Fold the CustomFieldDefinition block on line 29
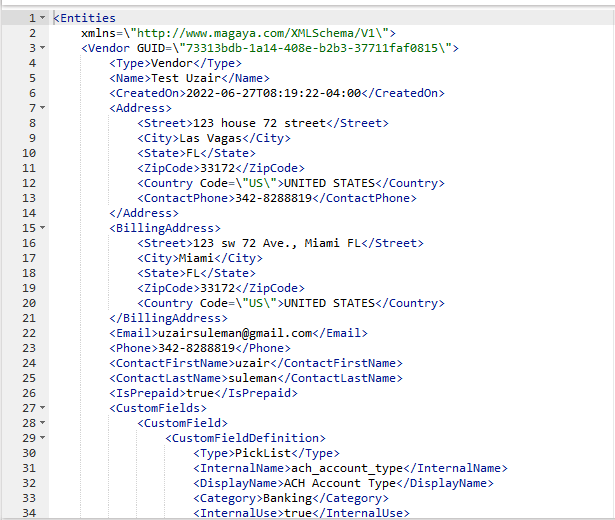Viewport: 615px width, 520px height. click(43, 438)
